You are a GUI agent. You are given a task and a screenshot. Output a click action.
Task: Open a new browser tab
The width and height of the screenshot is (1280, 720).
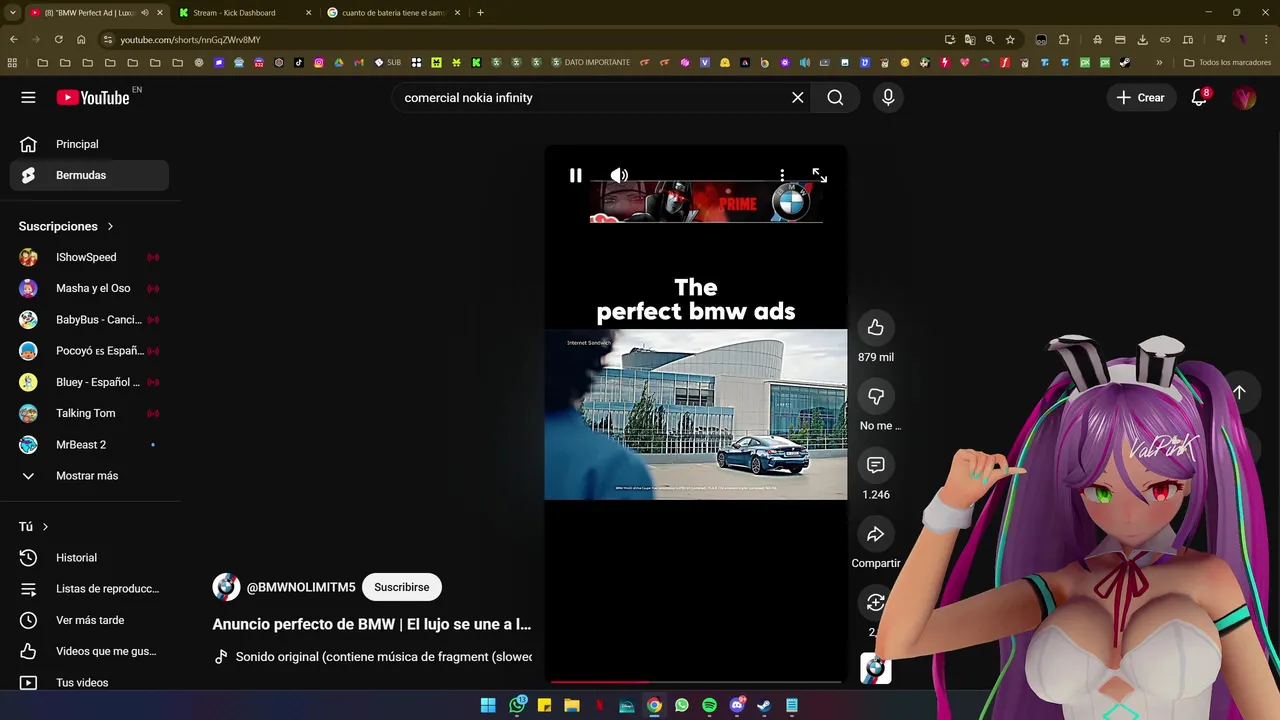click(480, 13)
